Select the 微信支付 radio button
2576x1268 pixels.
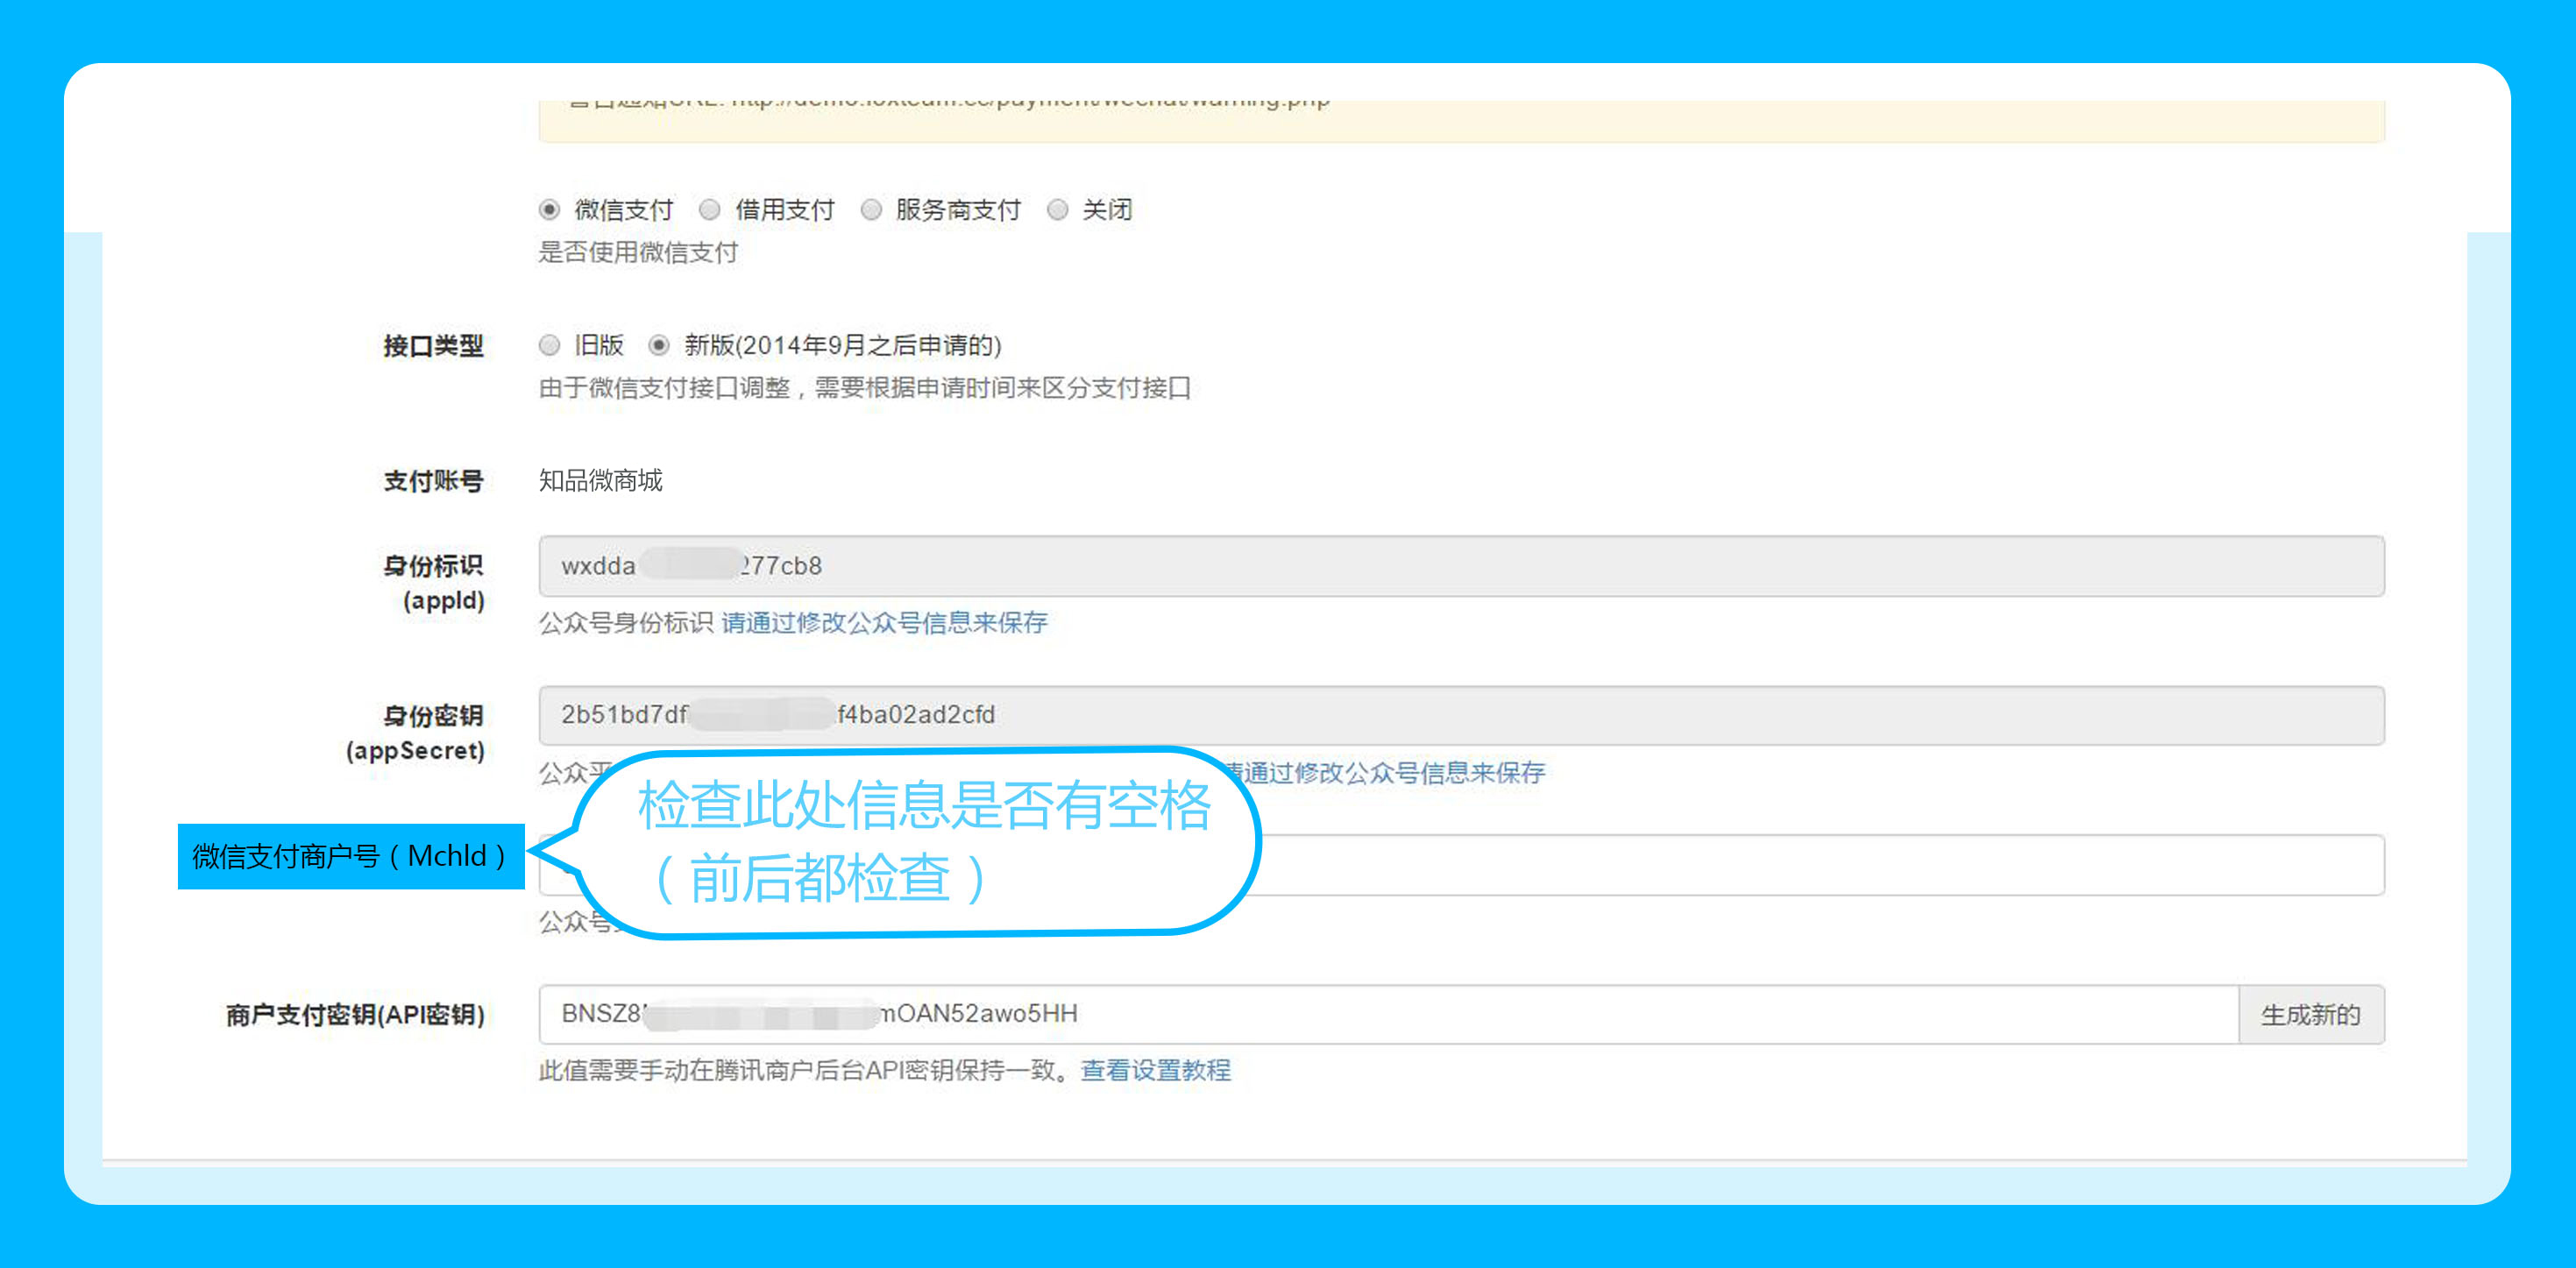coord(549,210)
